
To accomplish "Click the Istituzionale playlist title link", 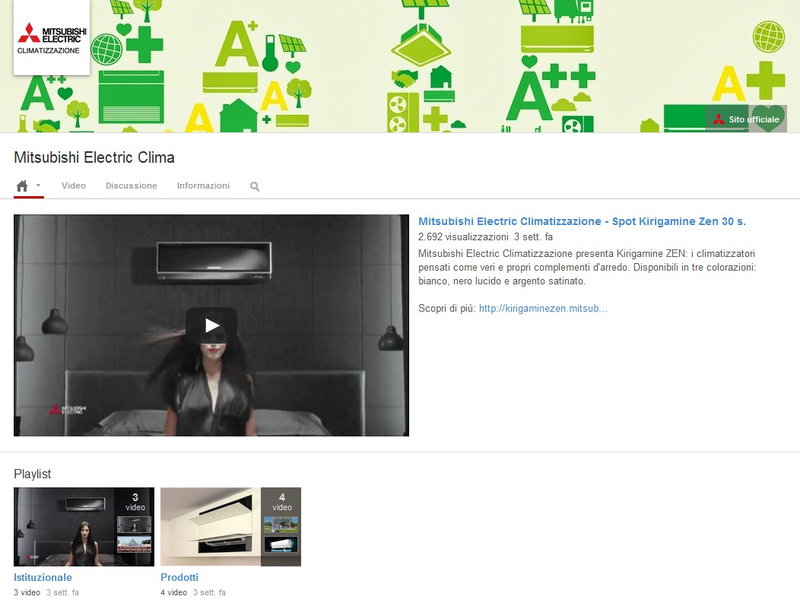I will coord(43,577).
